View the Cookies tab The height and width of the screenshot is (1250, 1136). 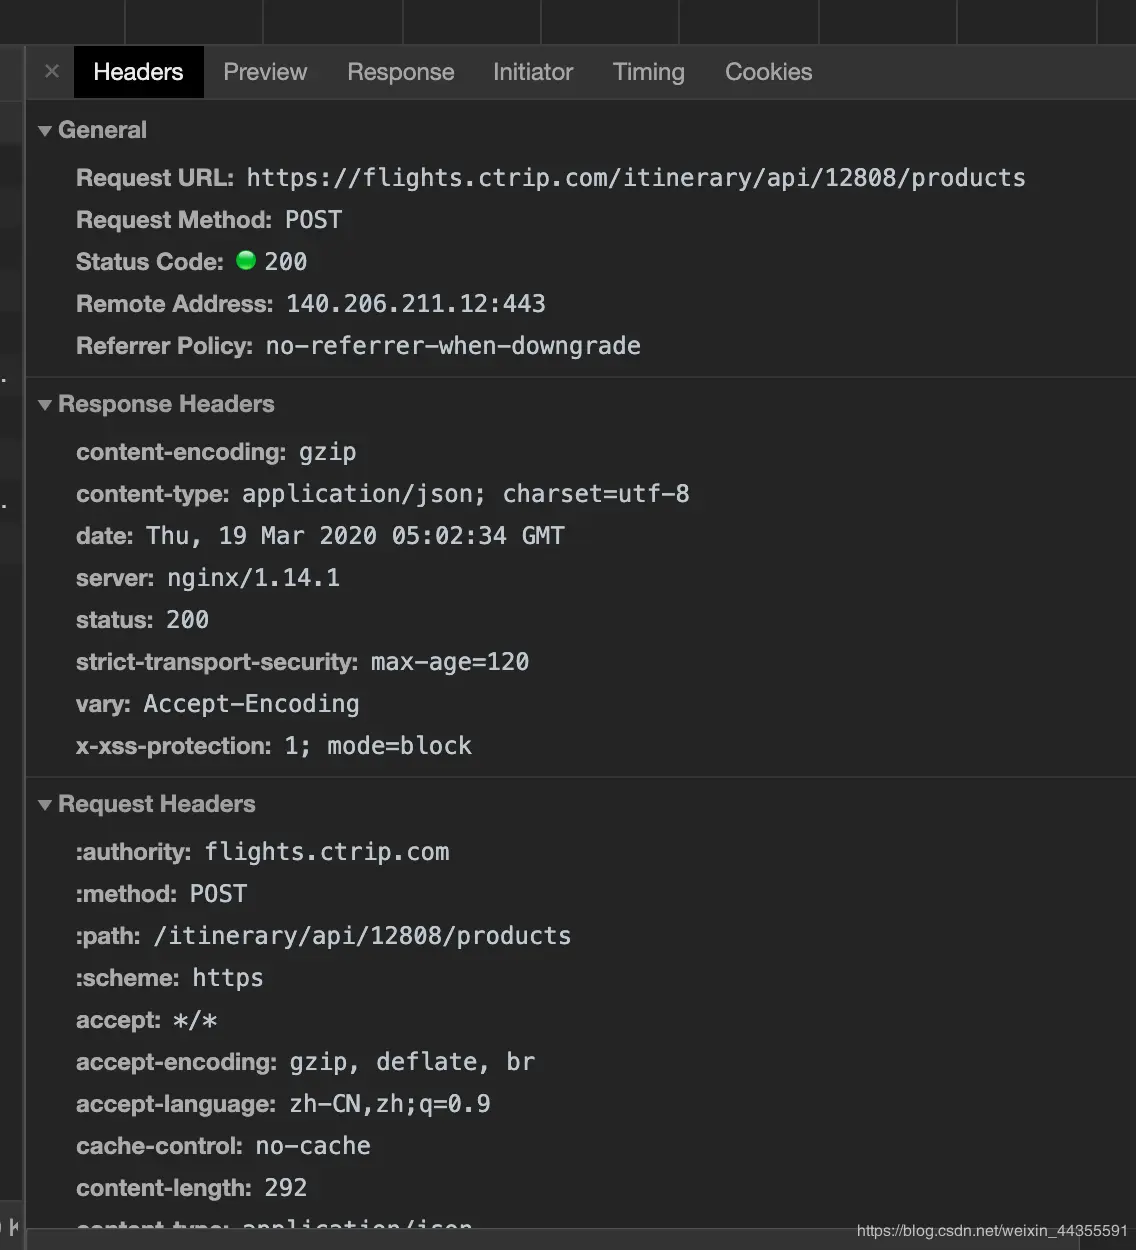pyautogui.click(x=768, y=72)
